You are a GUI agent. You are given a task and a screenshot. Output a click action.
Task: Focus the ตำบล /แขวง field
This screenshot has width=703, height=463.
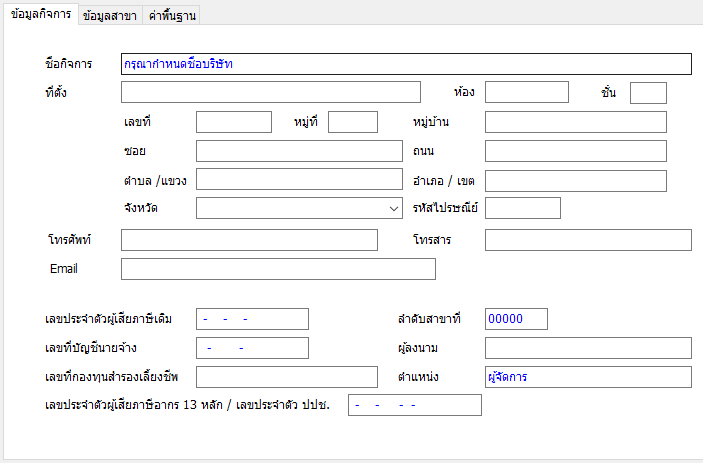click(x=299, y=179)
